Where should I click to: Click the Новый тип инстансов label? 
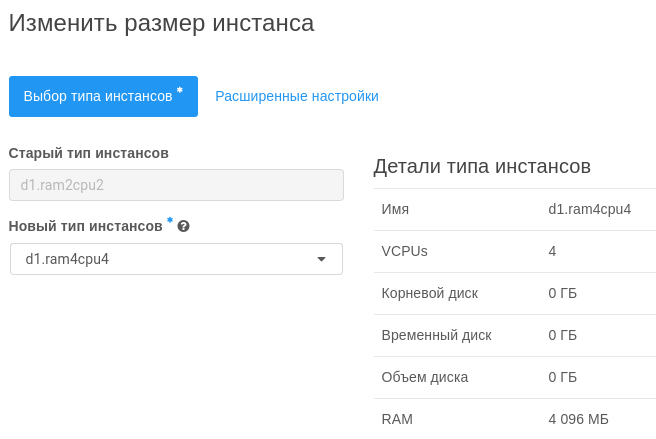click(x=85, y=226)
